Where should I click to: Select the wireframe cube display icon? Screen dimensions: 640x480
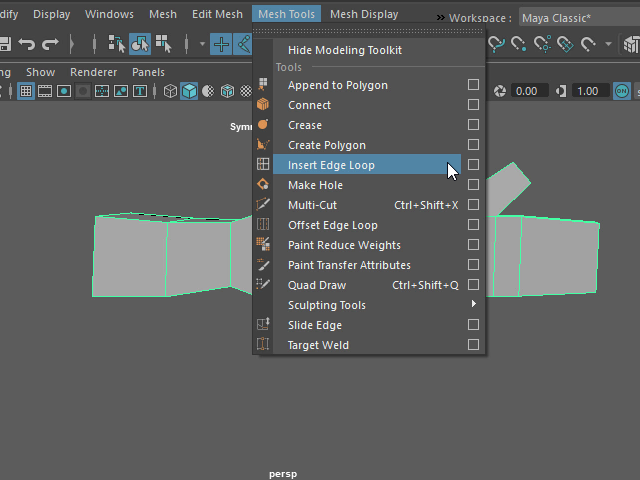[x=170, y=91]
